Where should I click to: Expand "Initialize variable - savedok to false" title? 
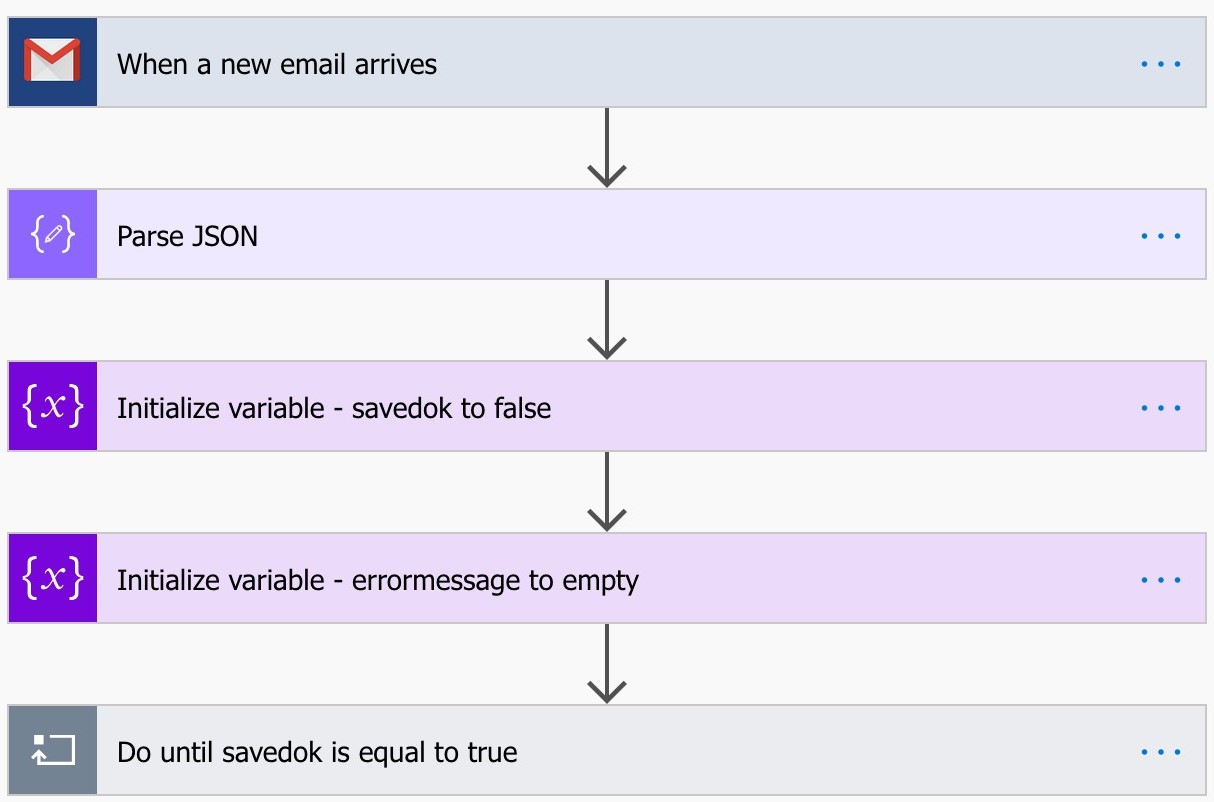334,408
